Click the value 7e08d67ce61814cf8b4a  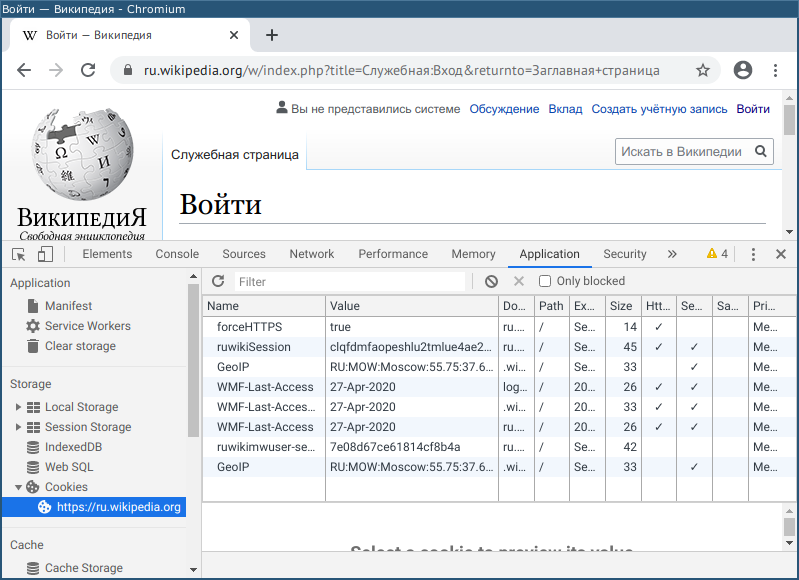click(x=395, y=447)
